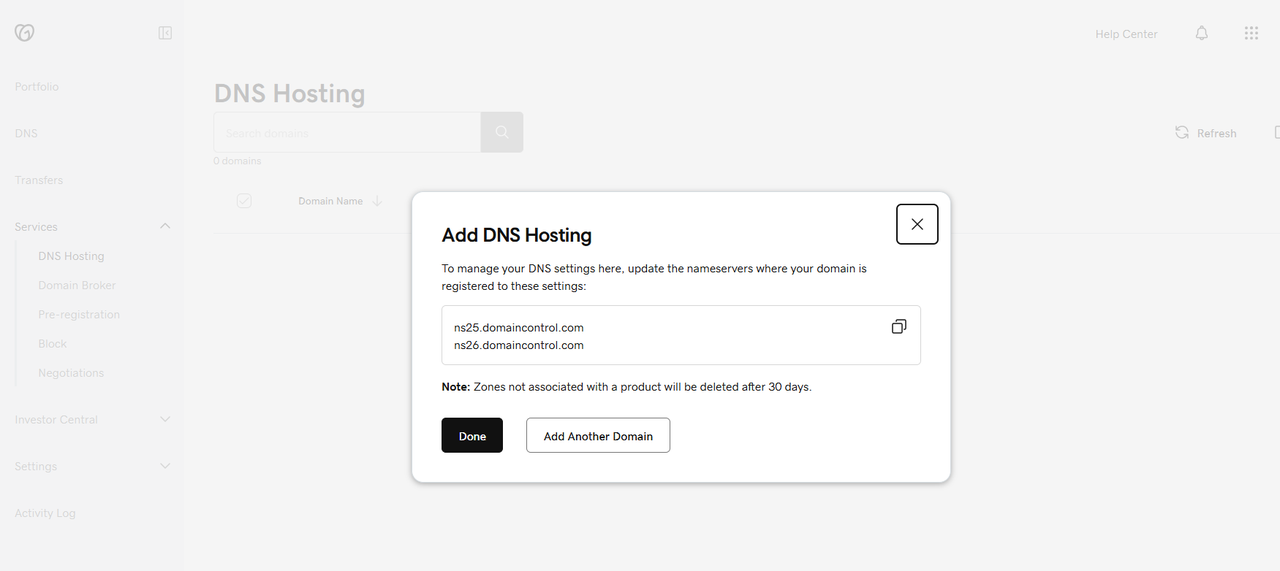
Task: Collapse the sidebar panel icon
Action: (165, 33)
